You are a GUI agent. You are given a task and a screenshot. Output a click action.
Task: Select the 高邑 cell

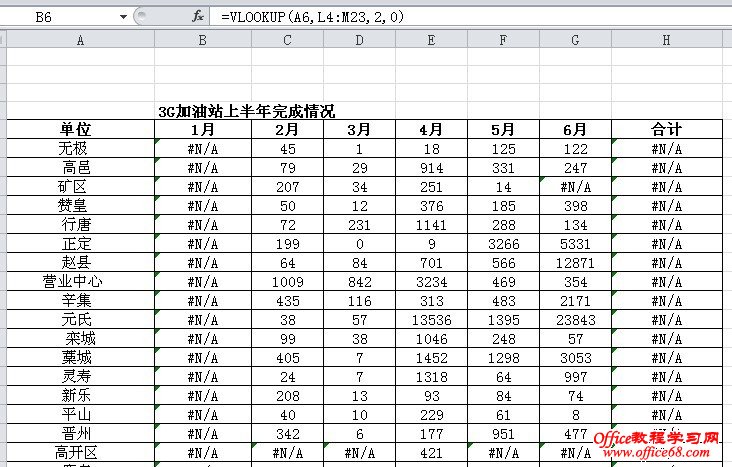point(80,168)
